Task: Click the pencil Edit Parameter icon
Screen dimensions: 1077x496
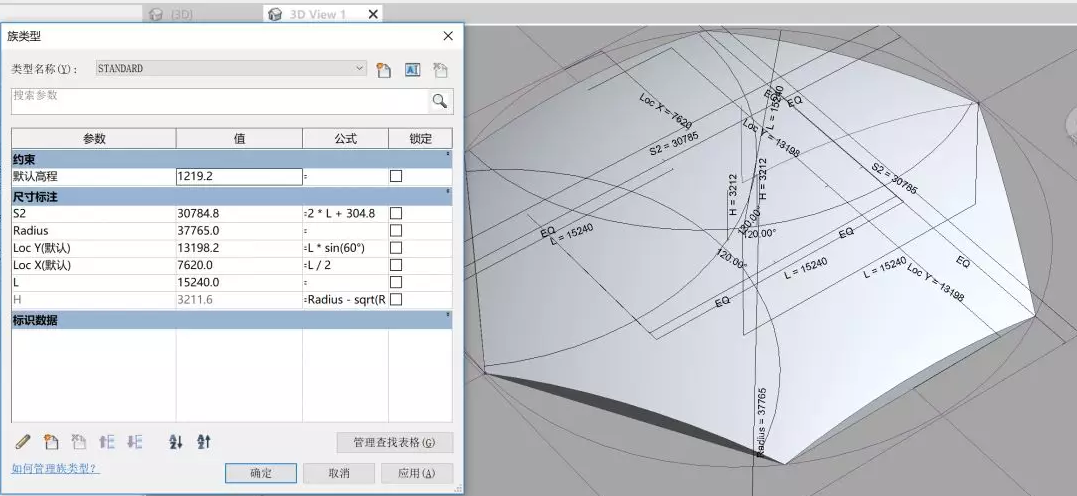Action: coord(23,442)
